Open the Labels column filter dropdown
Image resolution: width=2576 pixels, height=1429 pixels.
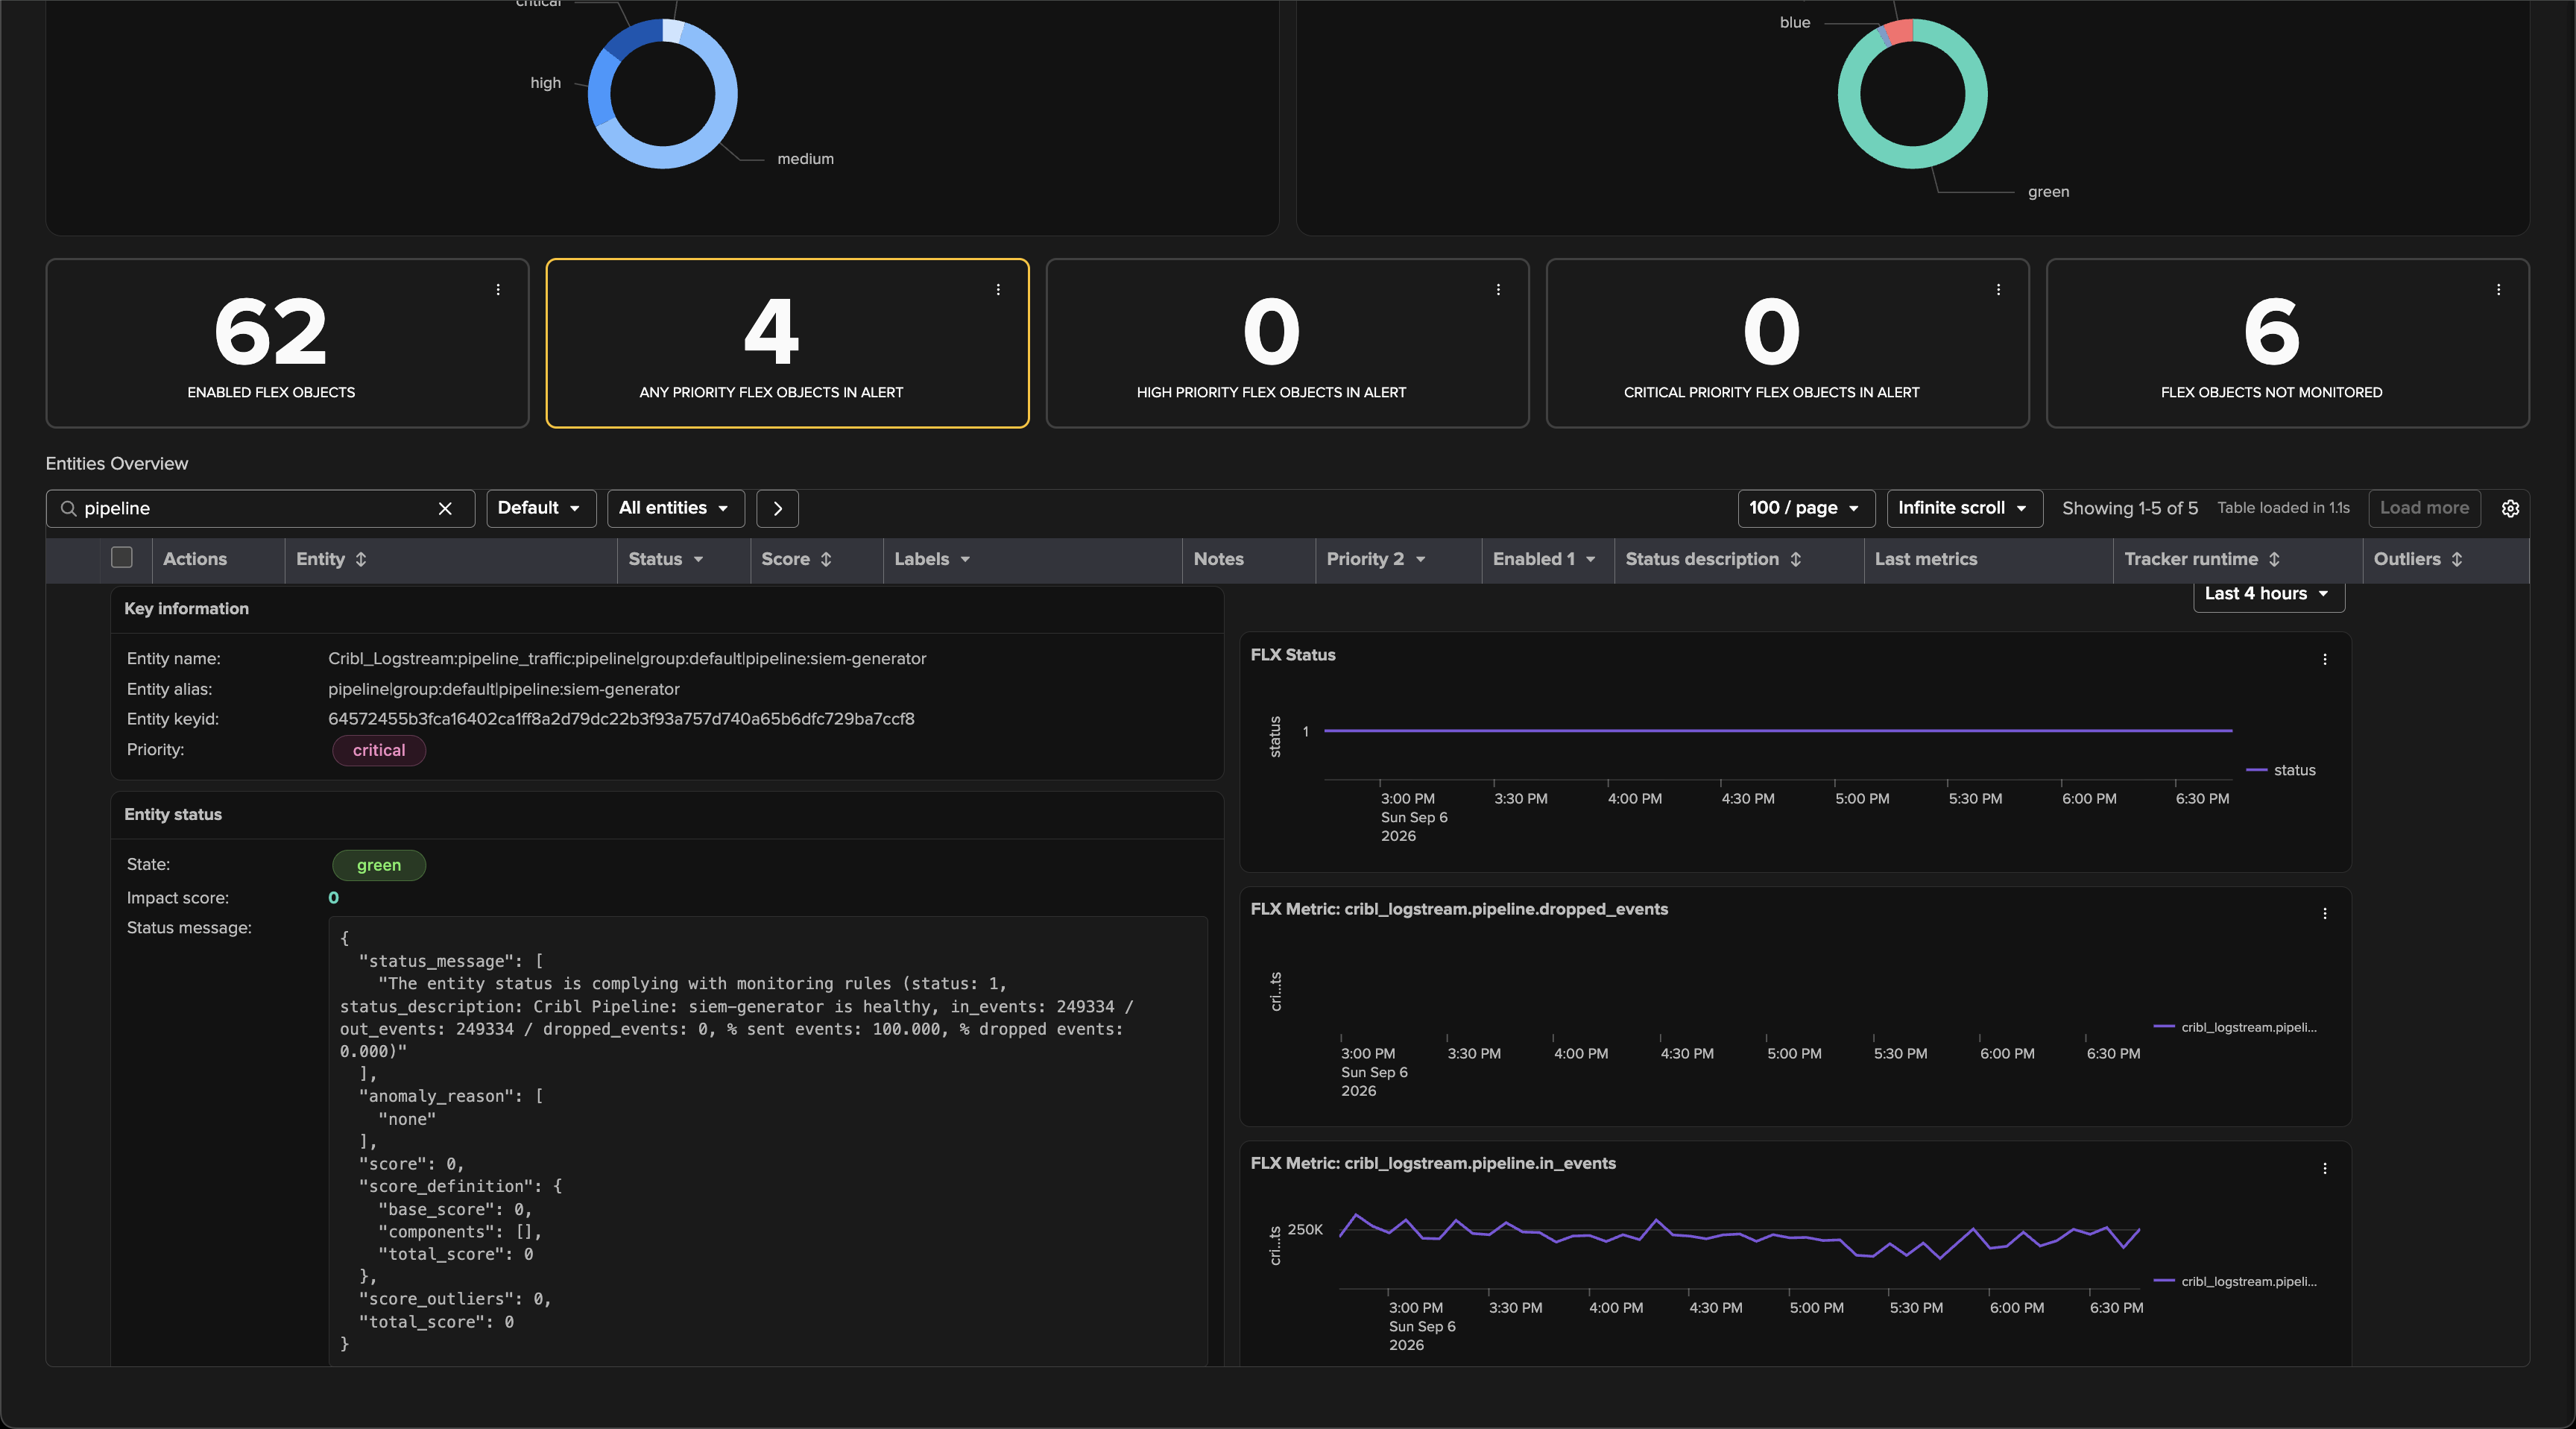click(965, 560)
